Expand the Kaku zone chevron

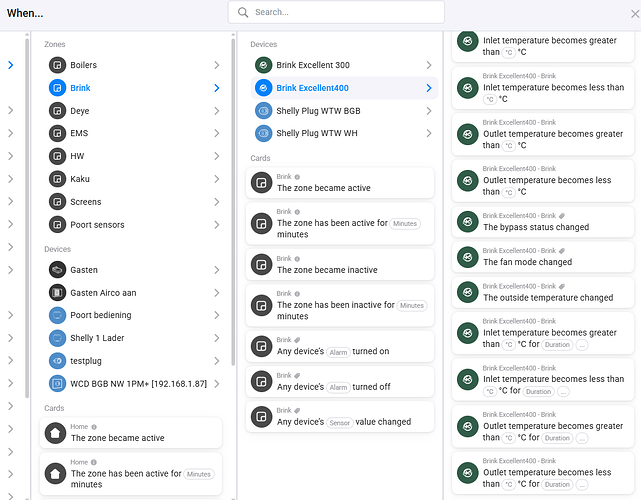coord(217,179)
